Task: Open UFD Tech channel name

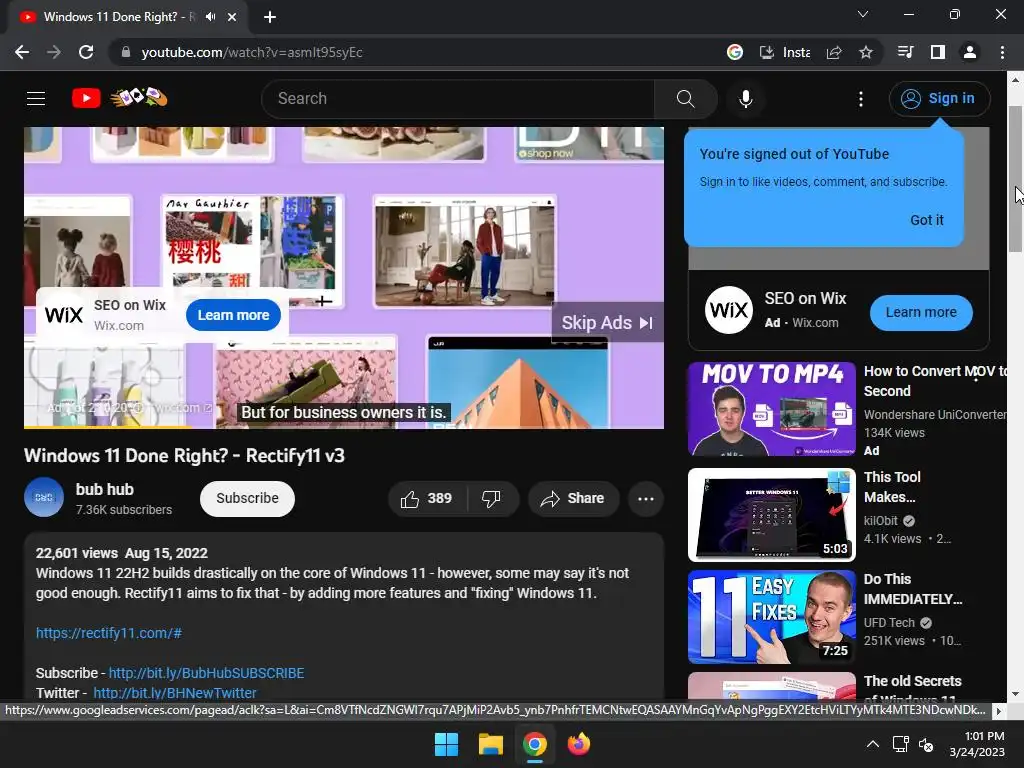Action: coord(889,623)
